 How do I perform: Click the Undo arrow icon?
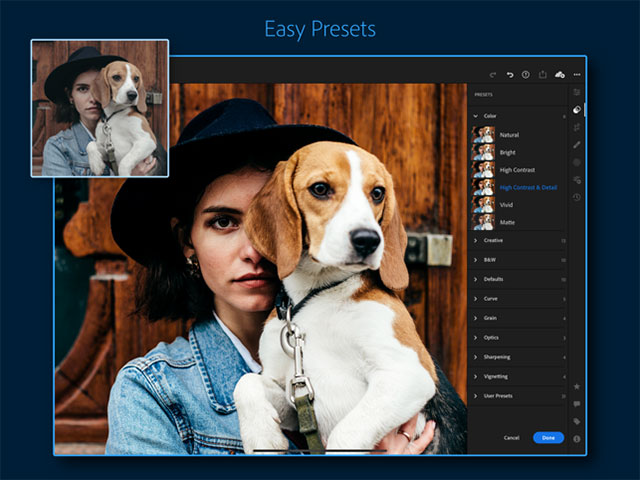click(509, 74)
